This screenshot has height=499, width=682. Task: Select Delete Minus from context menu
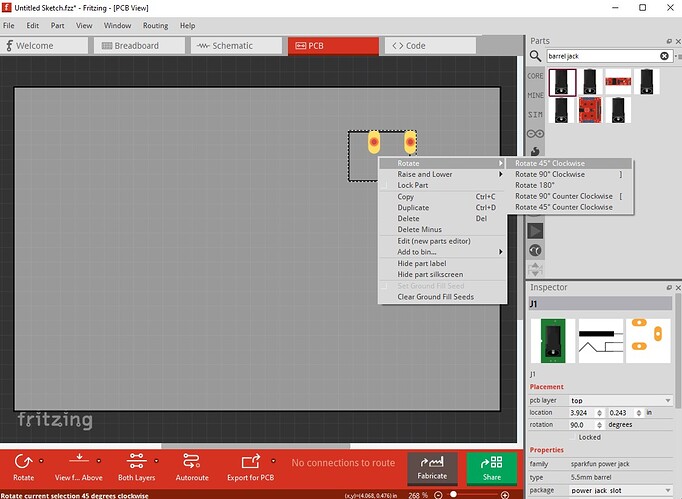tap(441, 229)
